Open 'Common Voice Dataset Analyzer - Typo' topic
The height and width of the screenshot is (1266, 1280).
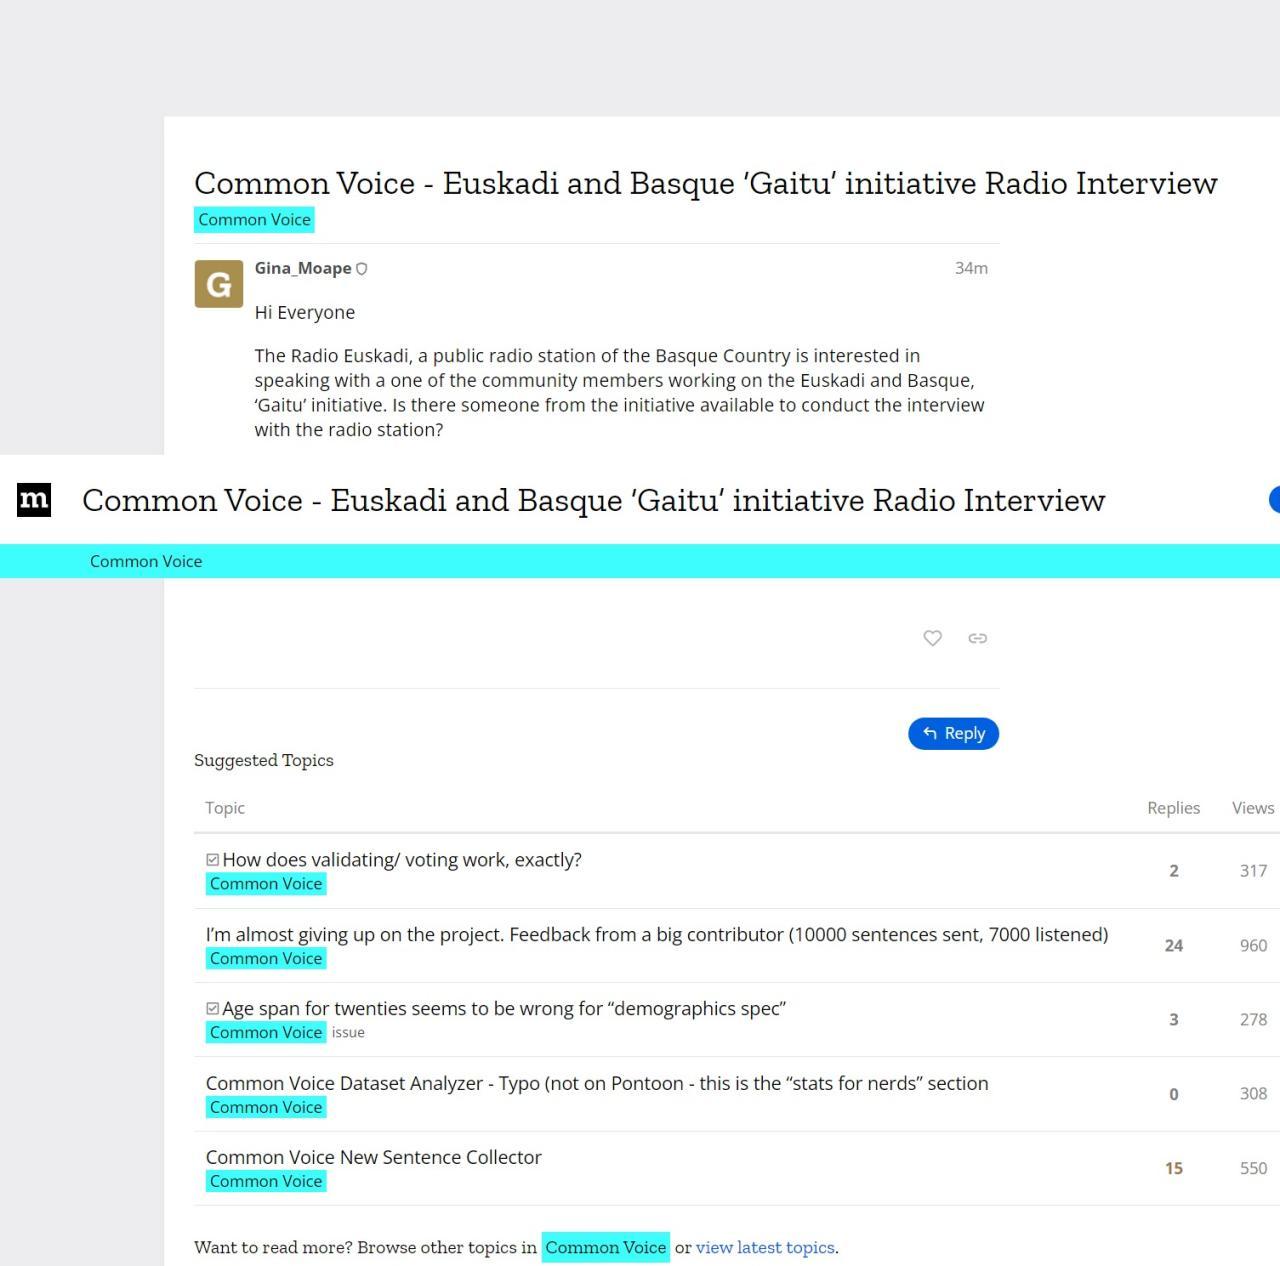(x=597, y=1083)
